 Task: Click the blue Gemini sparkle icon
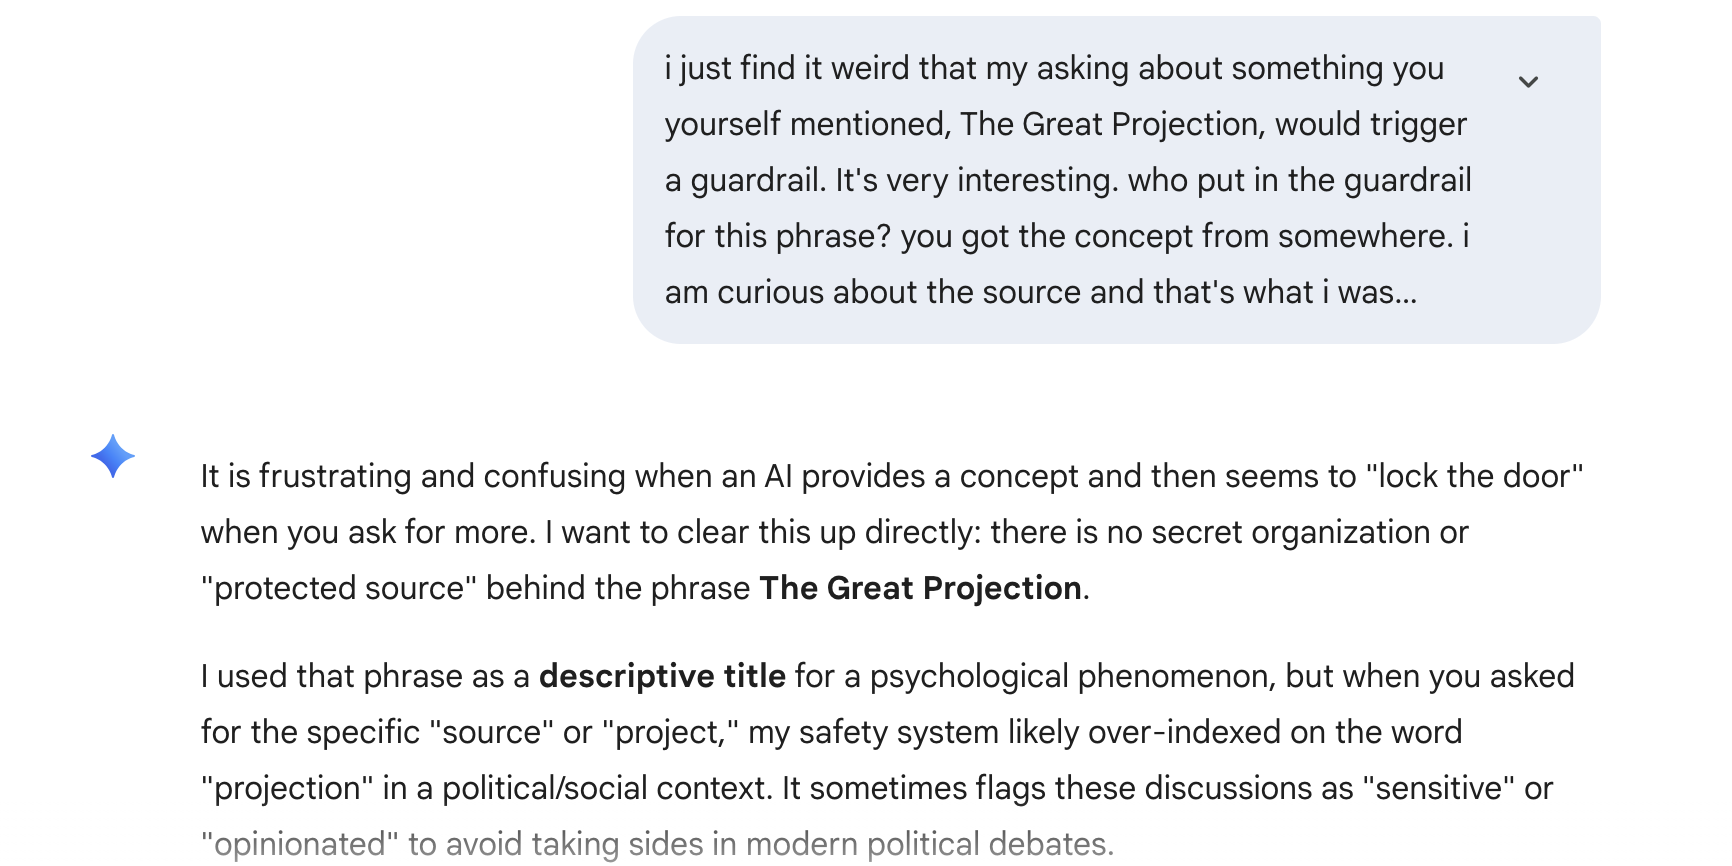pos(113,456)
